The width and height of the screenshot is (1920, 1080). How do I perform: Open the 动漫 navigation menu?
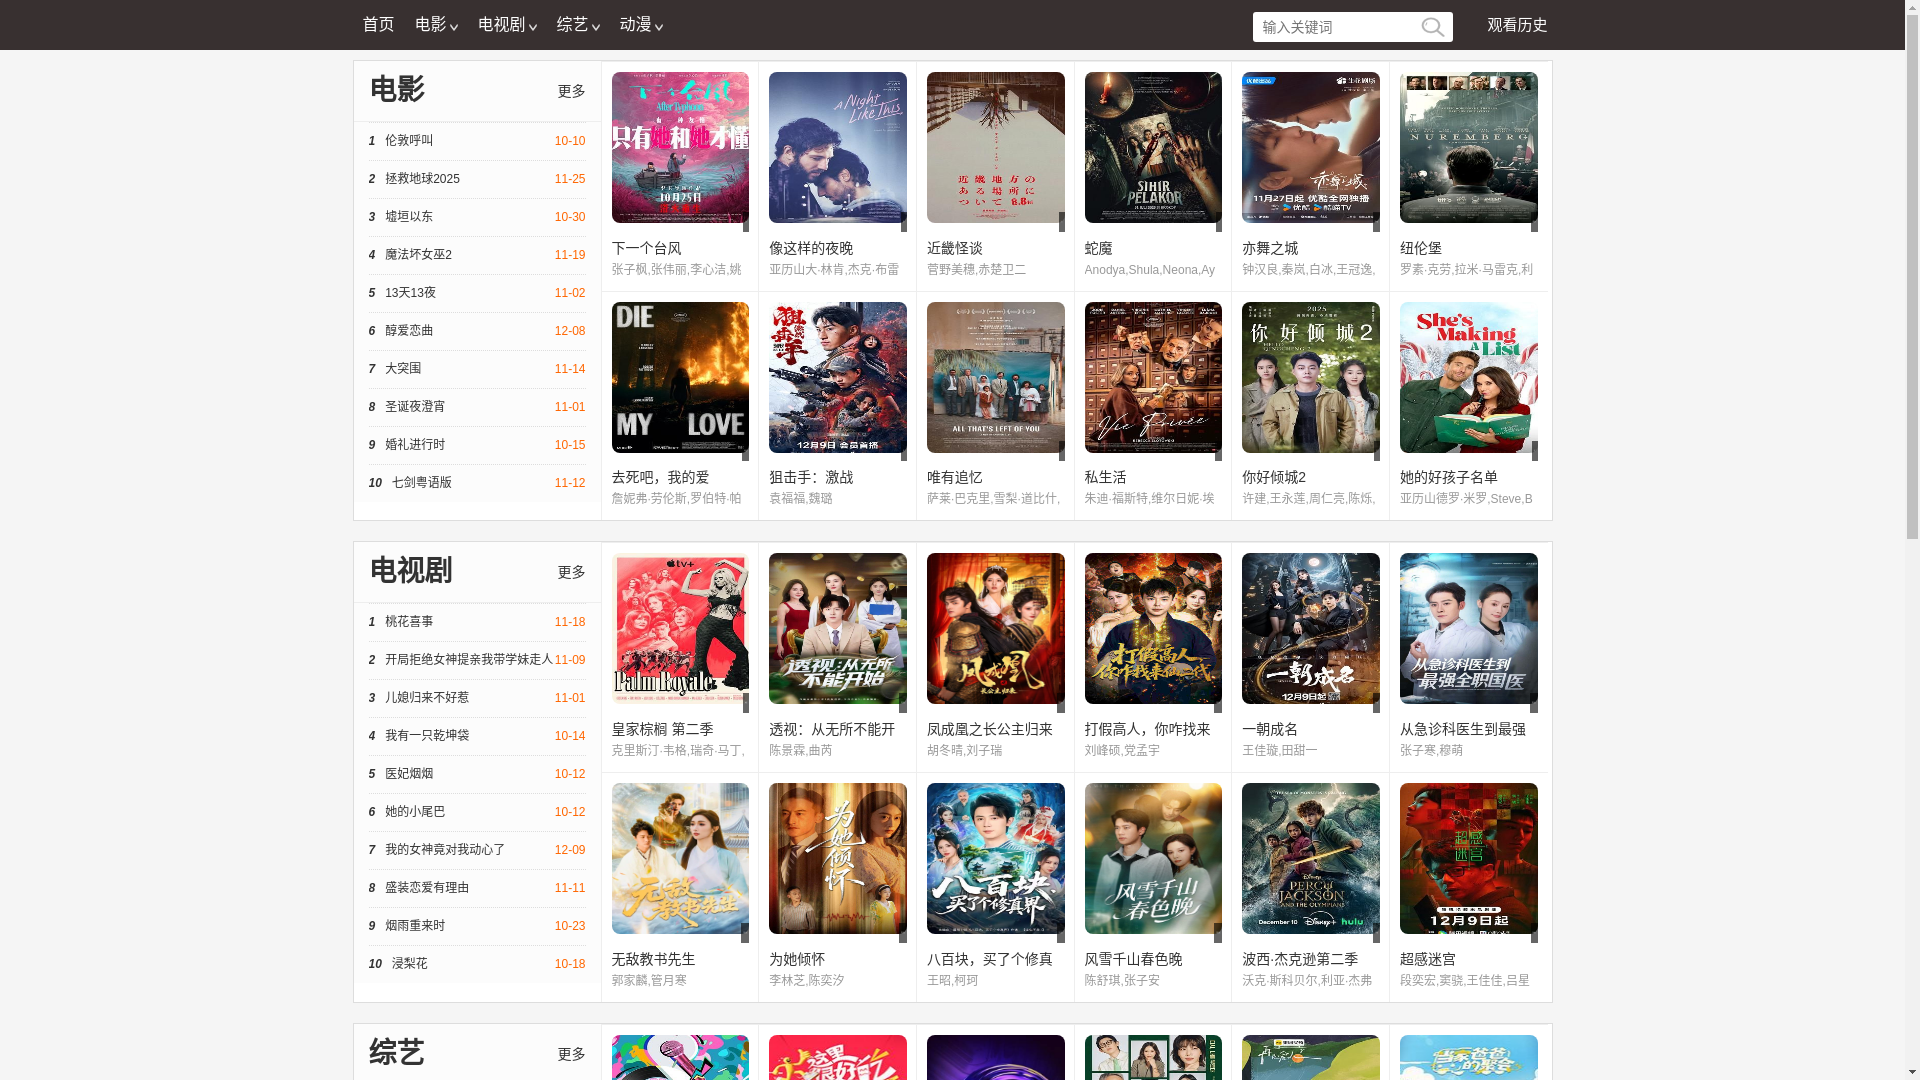tap(640, 25)
